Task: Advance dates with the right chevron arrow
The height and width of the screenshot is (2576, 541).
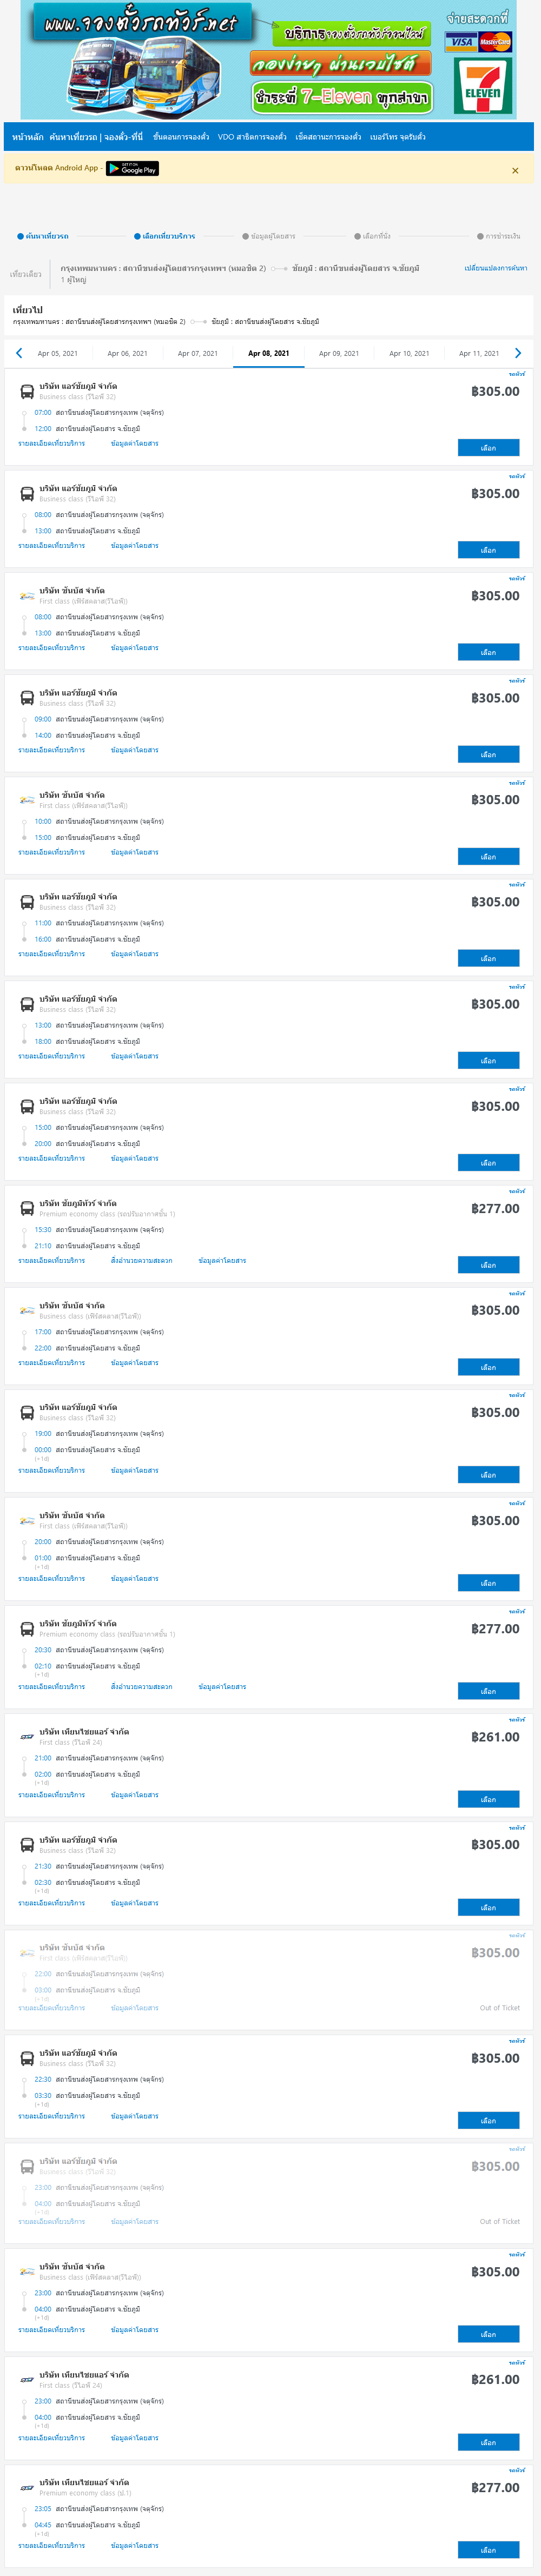Action: click(x=517, y=353)
